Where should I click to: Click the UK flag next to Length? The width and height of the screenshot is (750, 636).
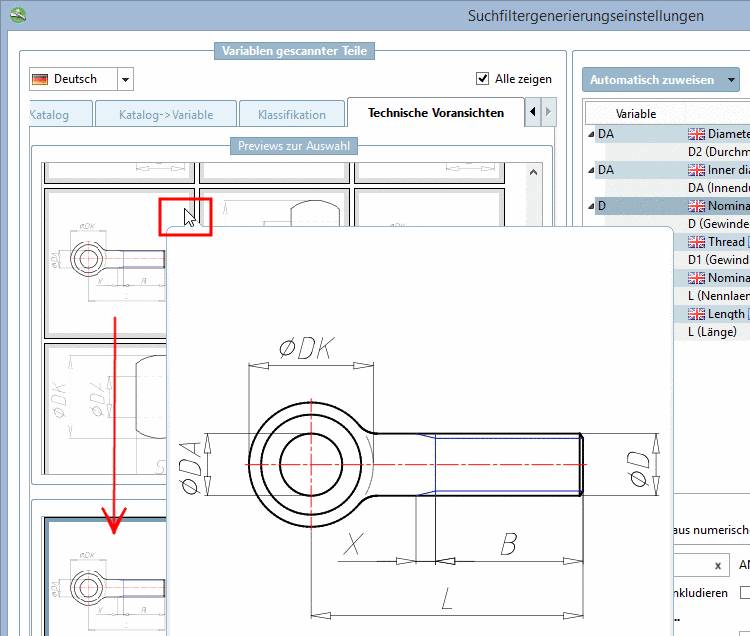(x=696, y=314)
